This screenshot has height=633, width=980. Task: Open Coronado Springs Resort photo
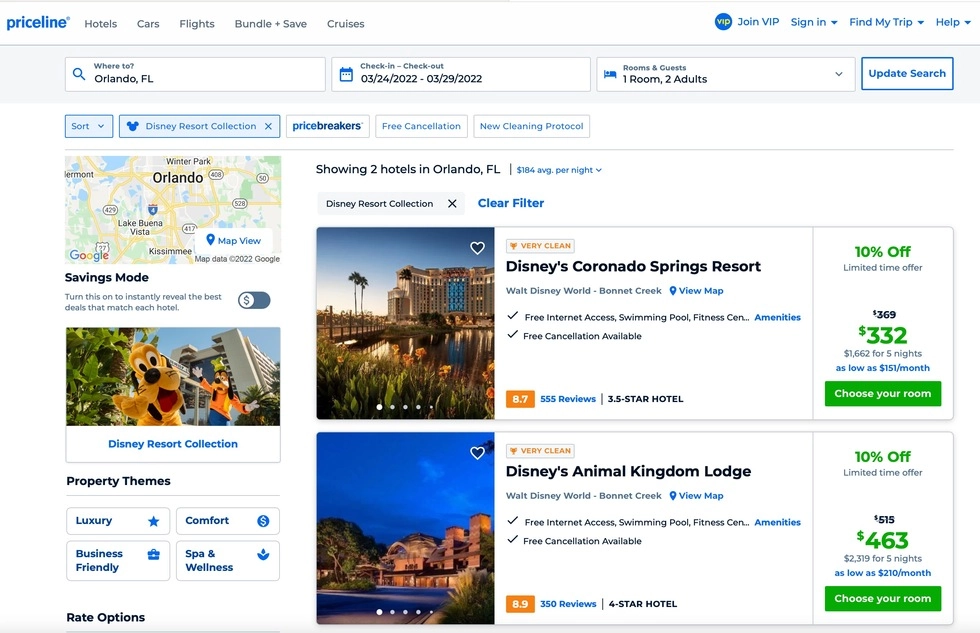[x=406, y=323]
